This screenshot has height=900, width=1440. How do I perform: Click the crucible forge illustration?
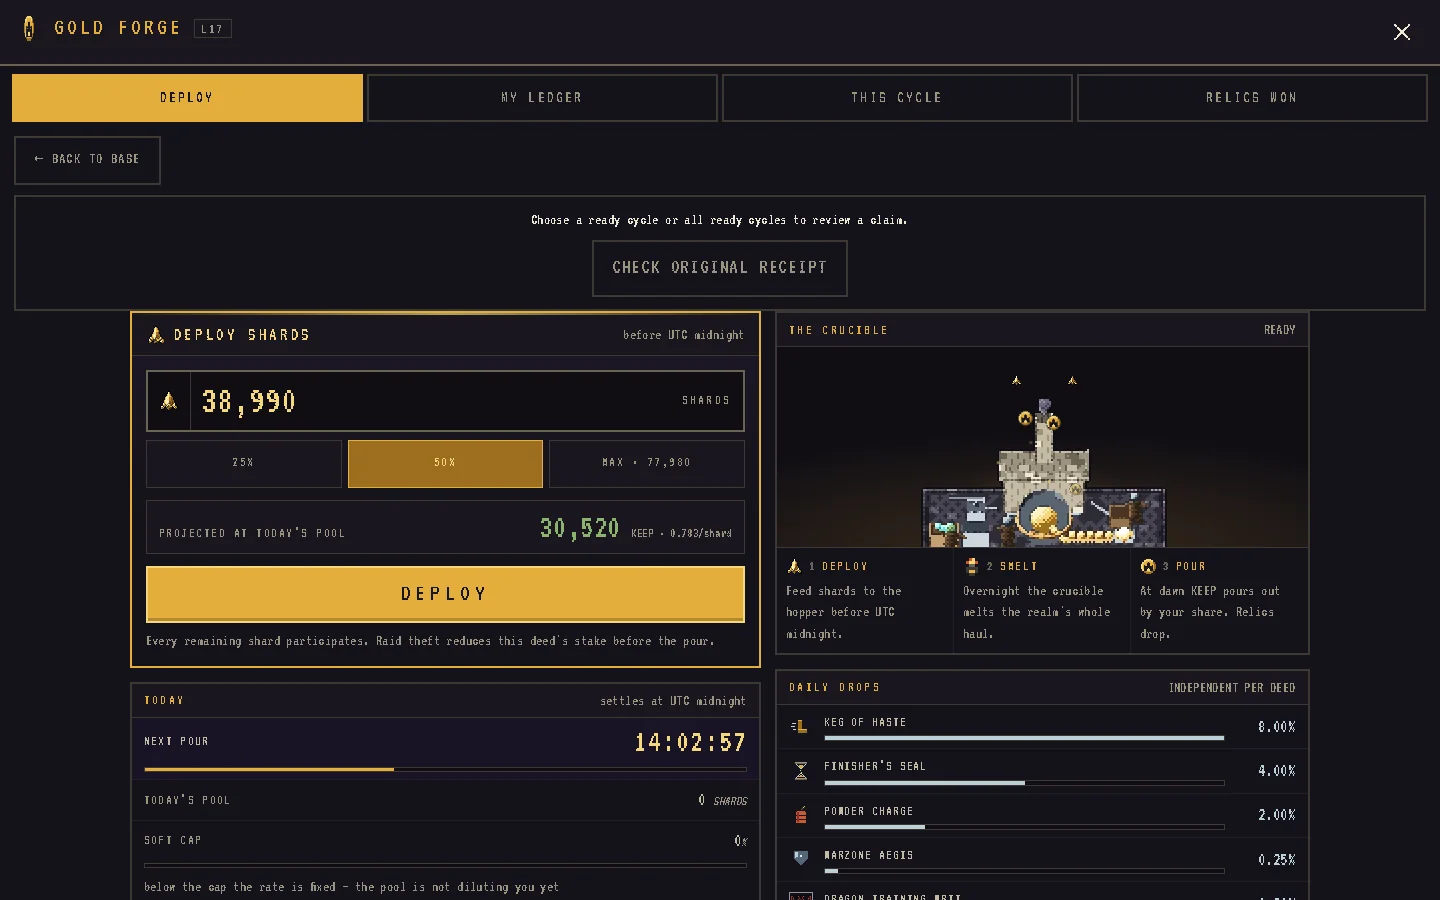point(1043,447)
